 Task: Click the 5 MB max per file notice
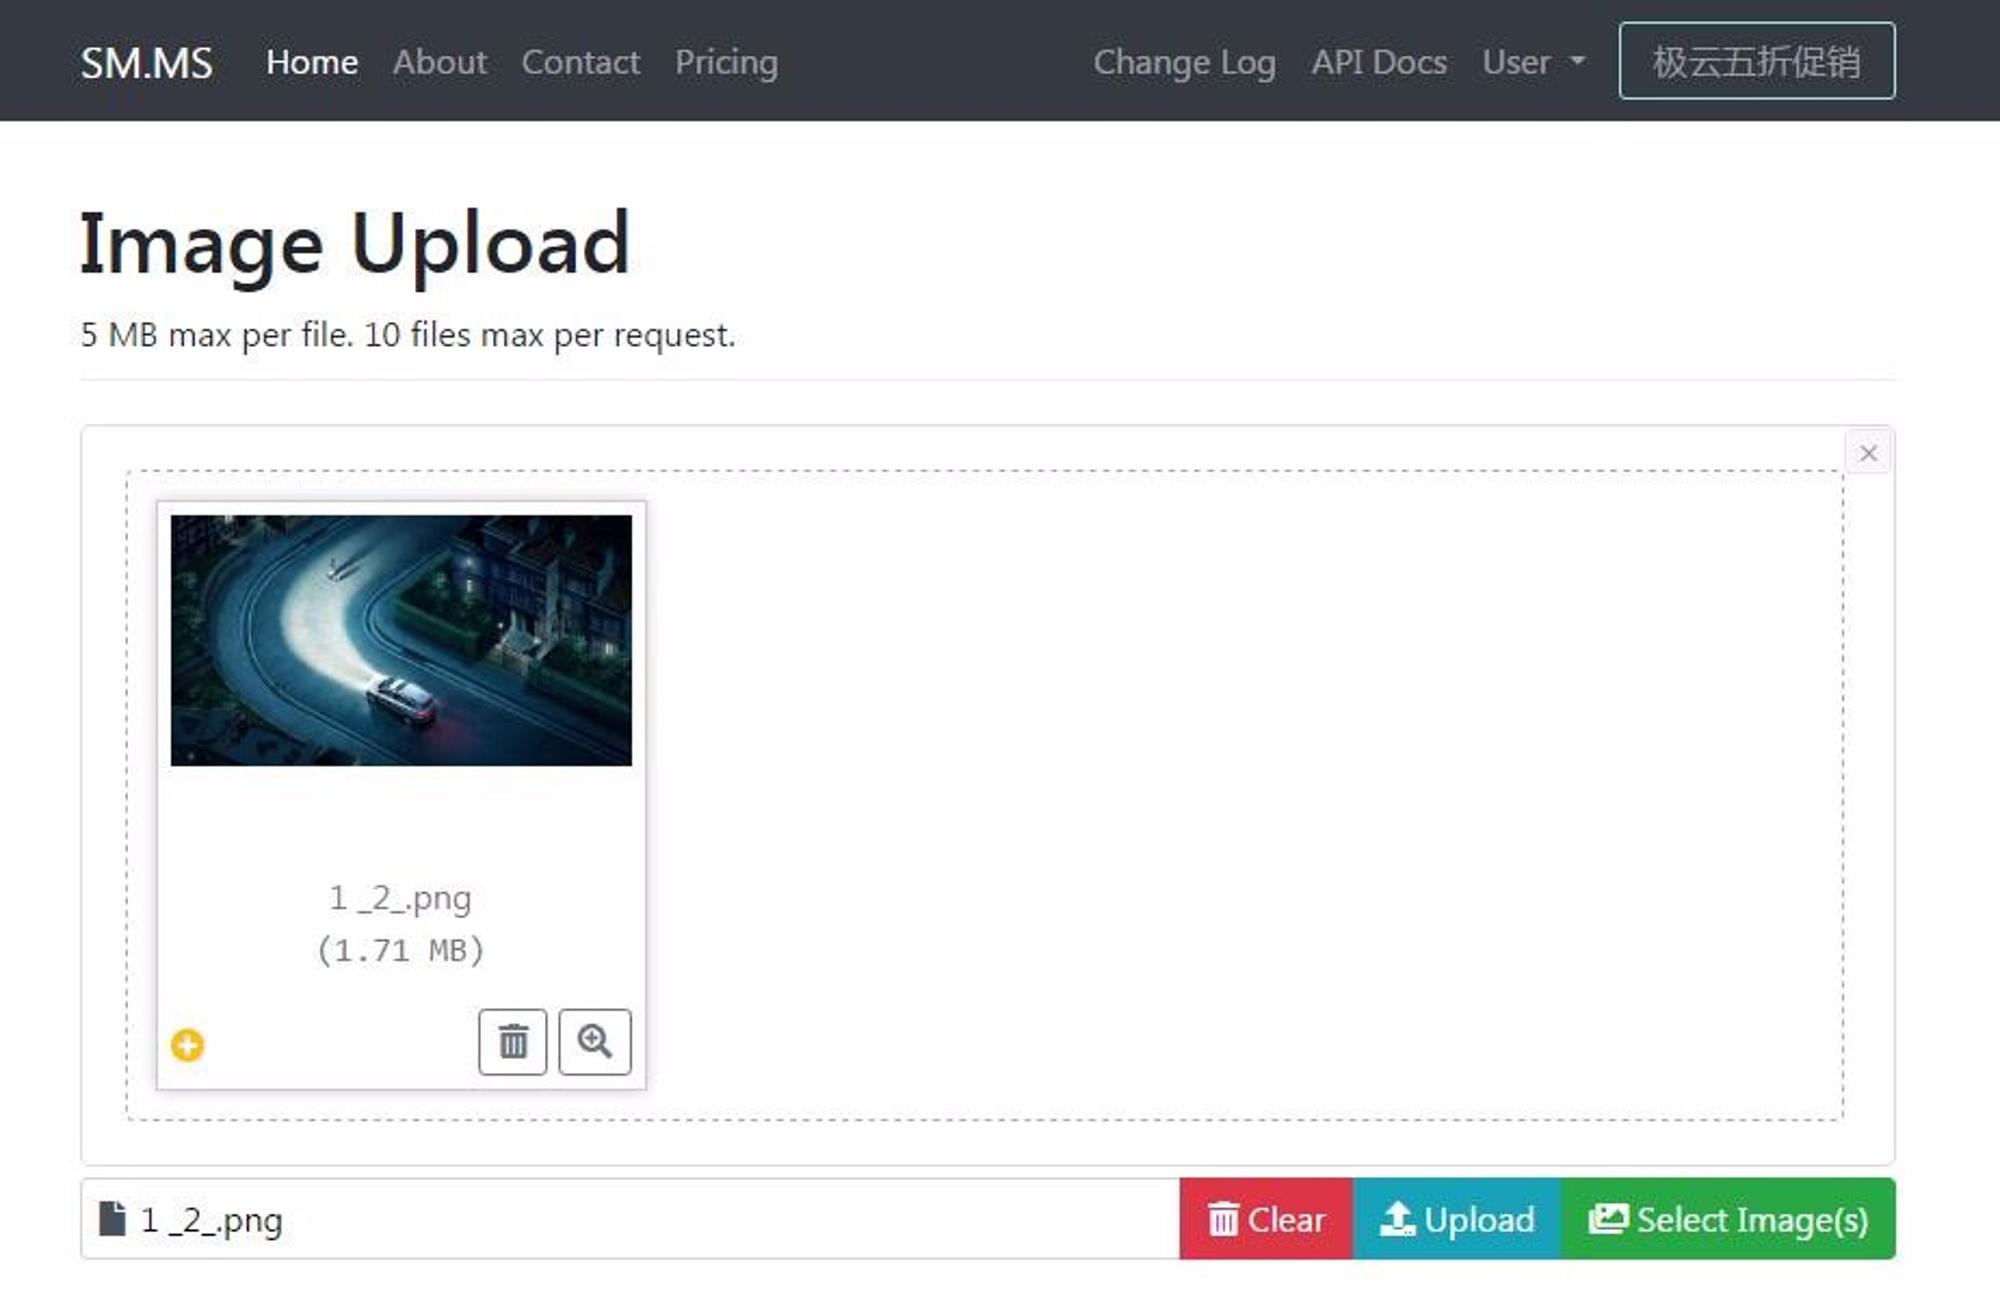coord(408,335)
